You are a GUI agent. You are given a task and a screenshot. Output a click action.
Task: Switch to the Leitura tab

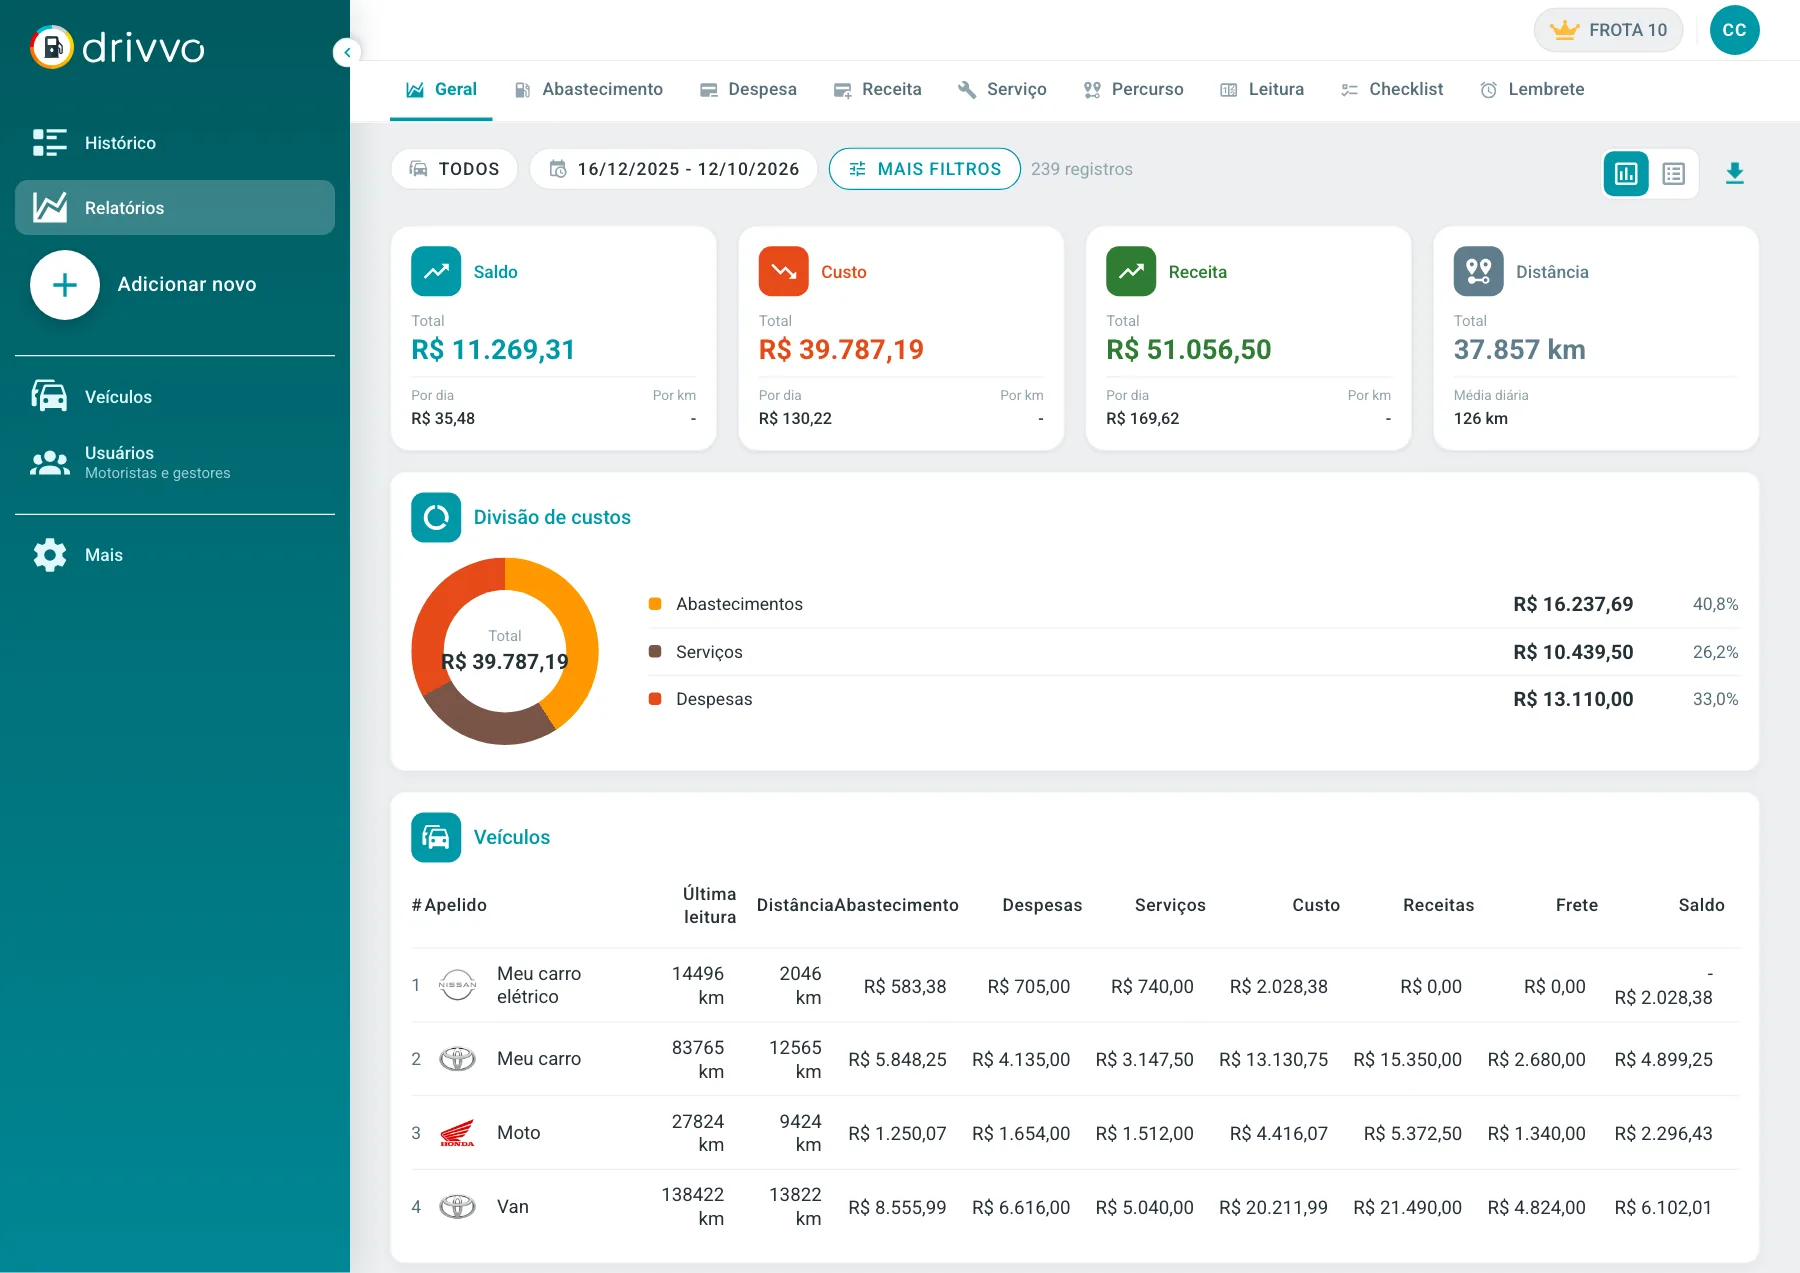(x=1262, y=90)
